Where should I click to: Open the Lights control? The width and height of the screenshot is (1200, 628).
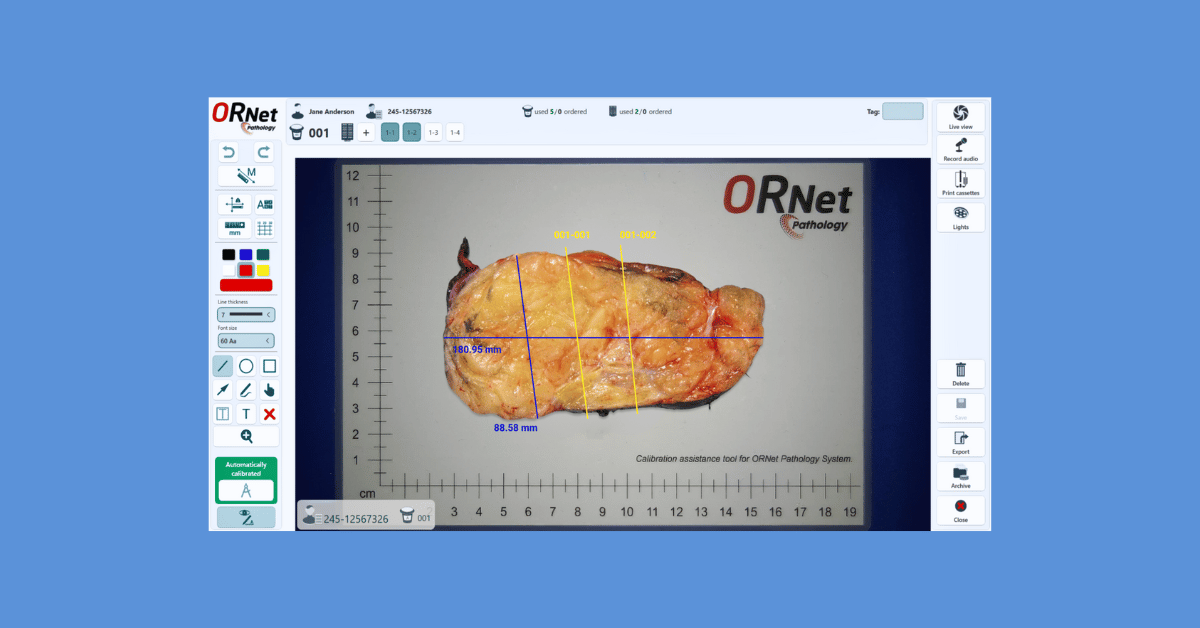tap(961, 217)
